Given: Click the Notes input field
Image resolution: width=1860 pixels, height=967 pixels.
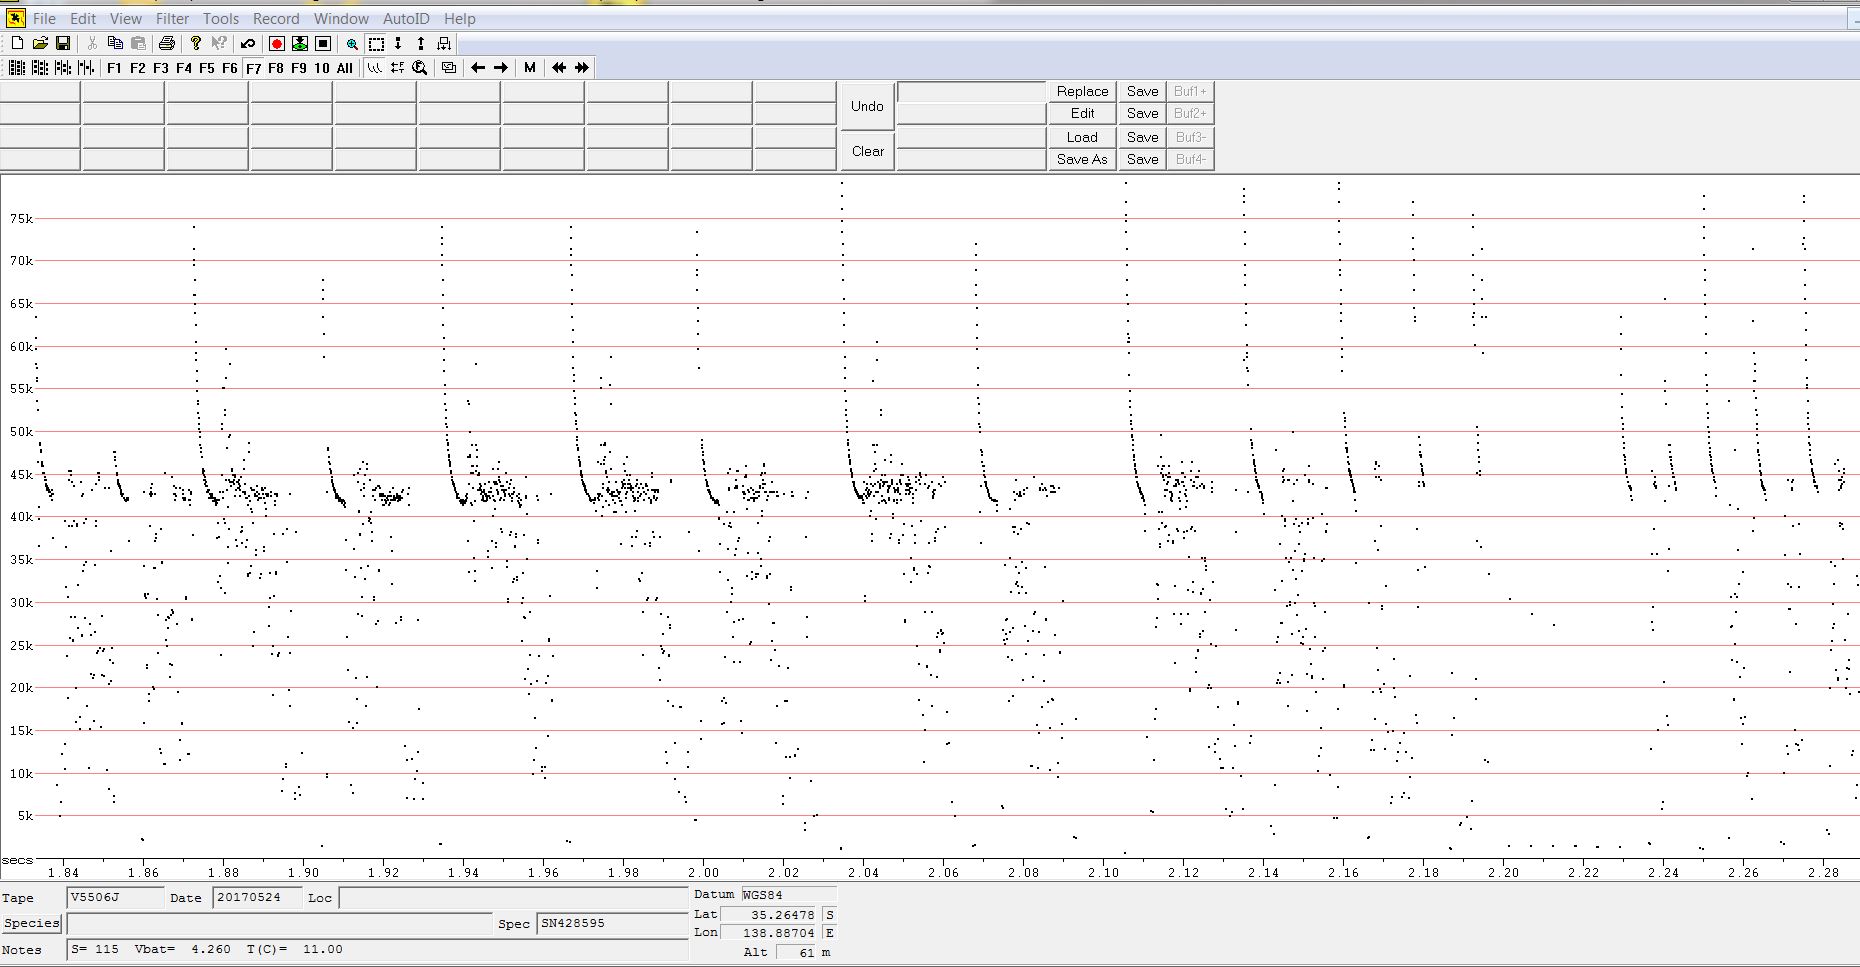Looking at the screenshot, I should [377, 950].
